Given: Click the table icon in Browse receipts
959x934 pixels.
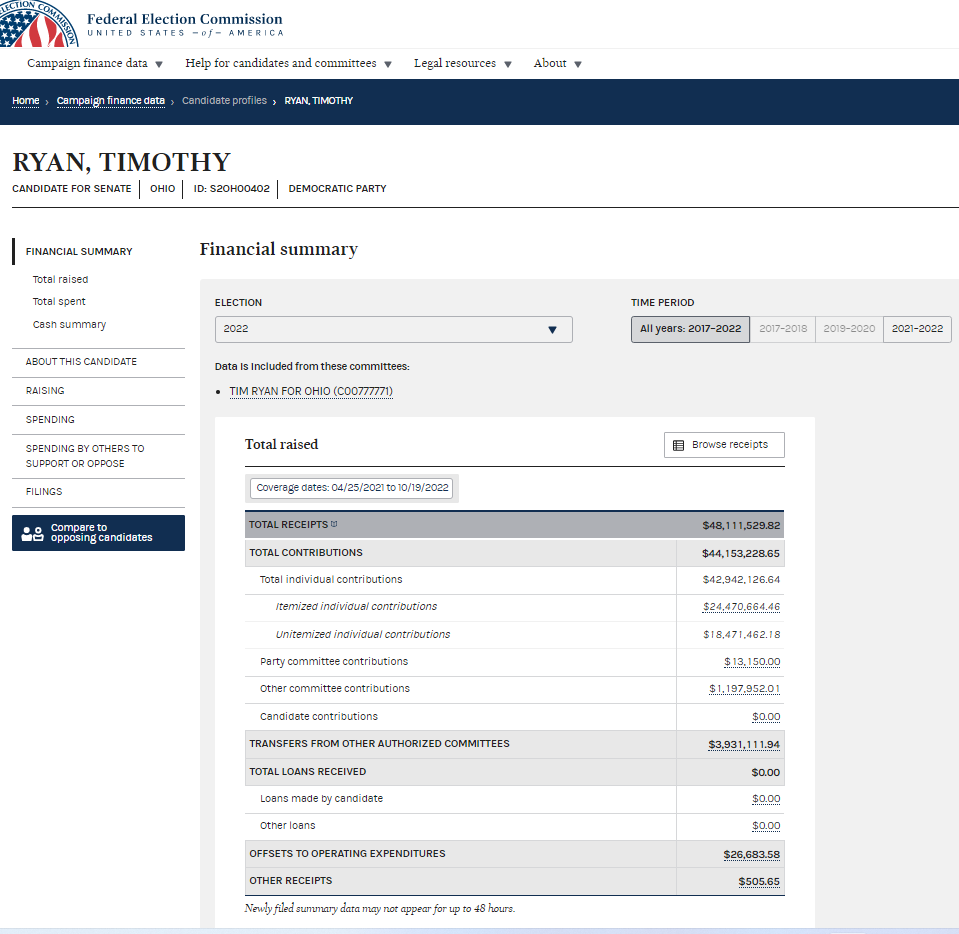Looking at the screenshot, I should (679, 445).
